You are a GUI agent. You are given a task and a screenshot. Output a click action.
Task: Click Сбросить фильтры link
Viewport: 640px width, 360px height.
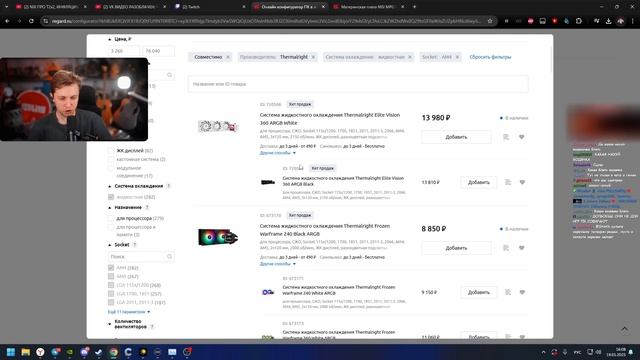(x=490, y=57)
